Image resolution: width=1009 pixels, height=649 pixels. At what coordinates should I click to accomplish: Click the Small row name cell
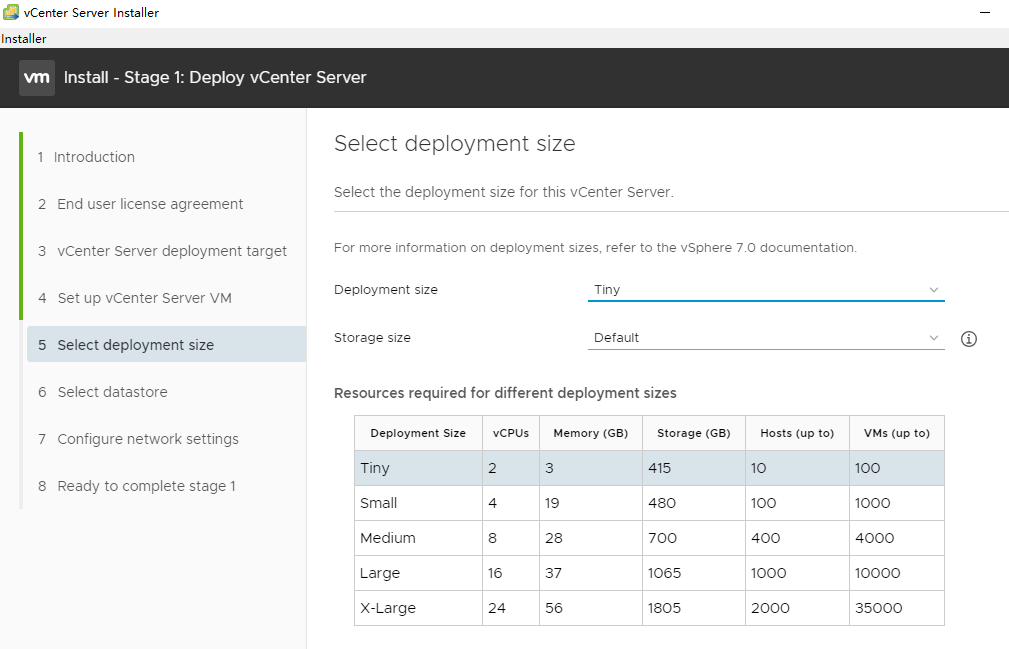pos(418,503)
